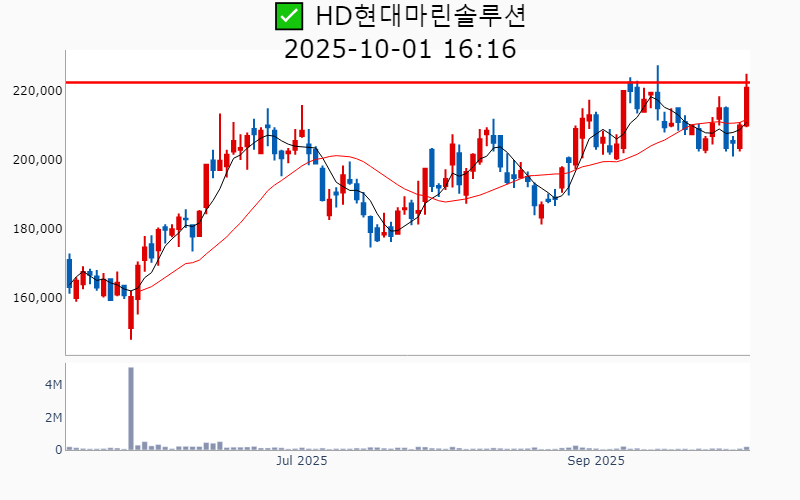Click the green checkmark icon beside the title

289,16
